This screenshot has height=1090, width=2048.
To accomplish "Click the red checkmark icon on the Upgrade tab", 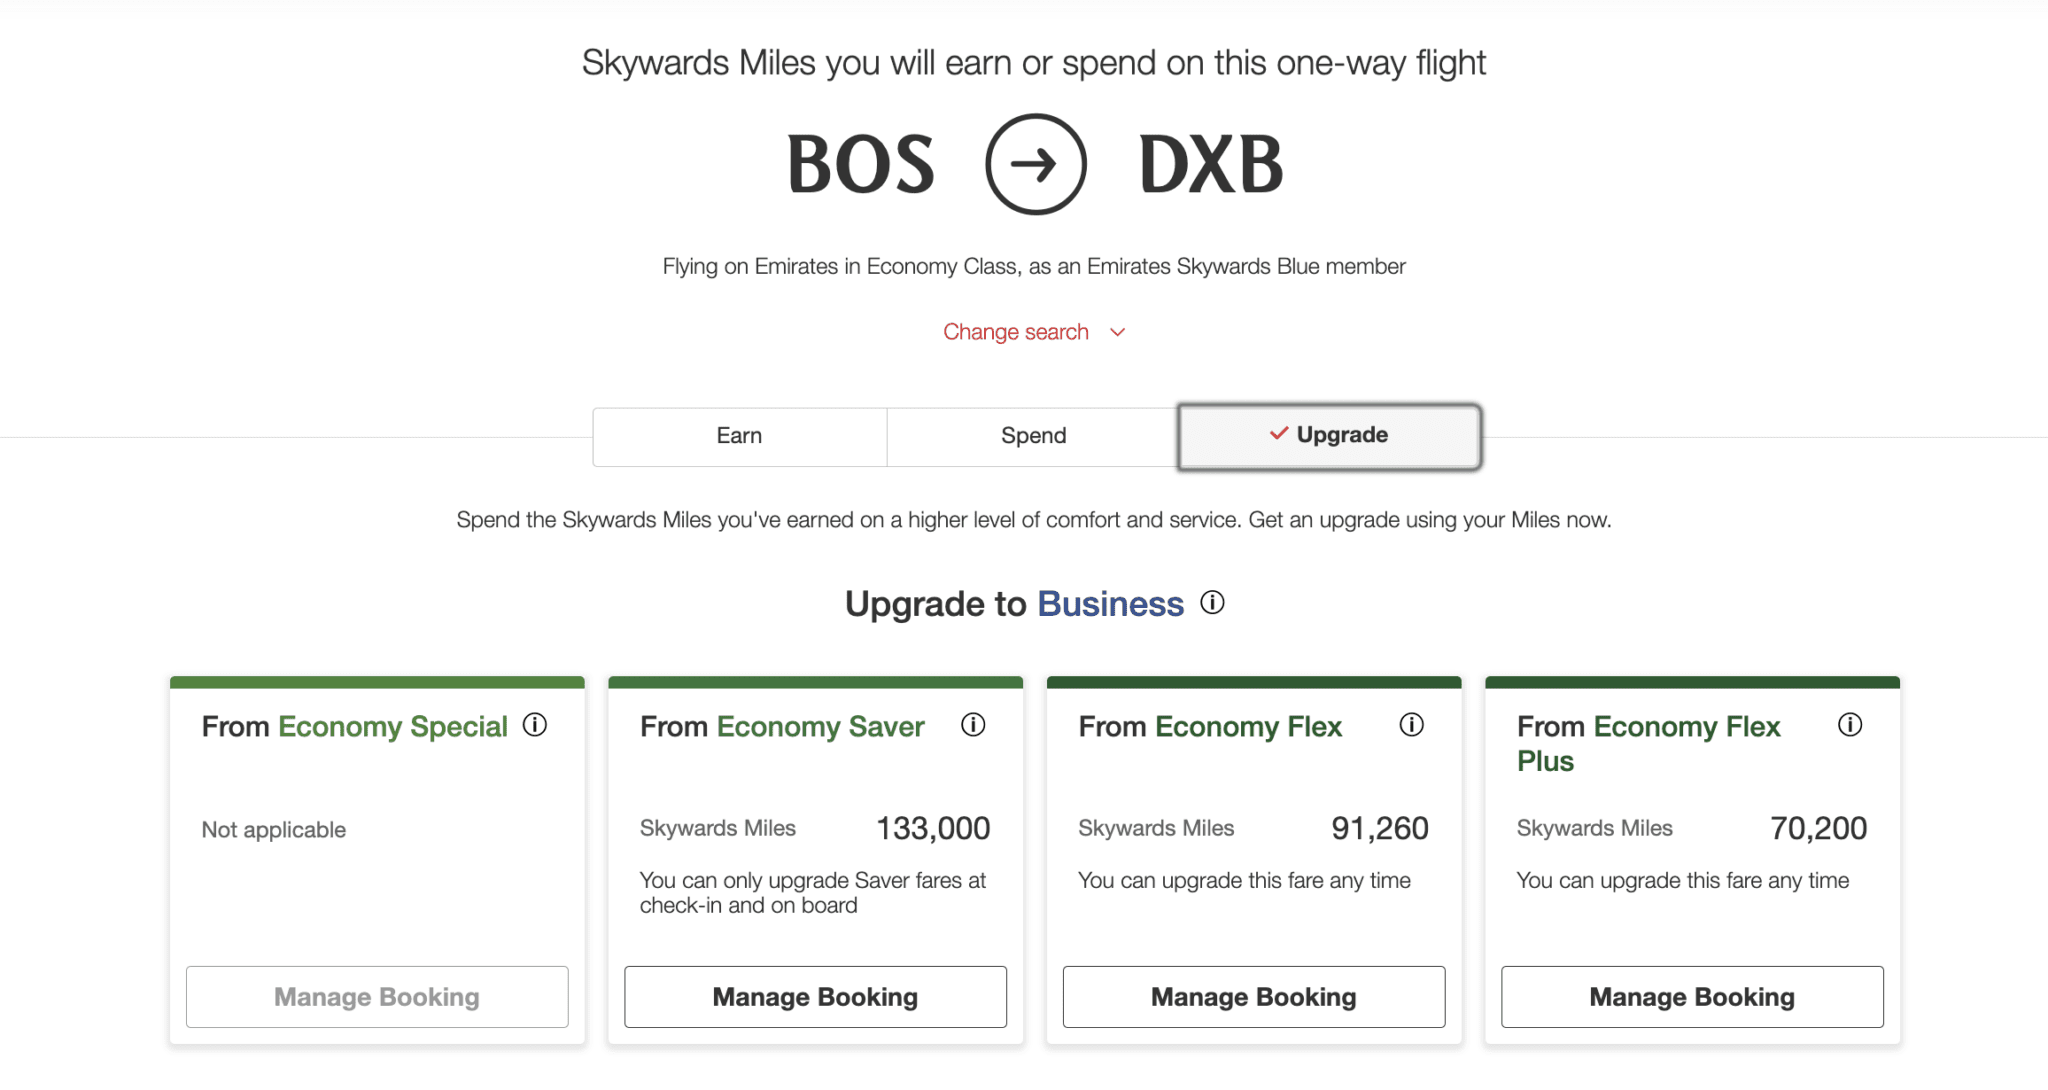I will [x=1277, y=434].
